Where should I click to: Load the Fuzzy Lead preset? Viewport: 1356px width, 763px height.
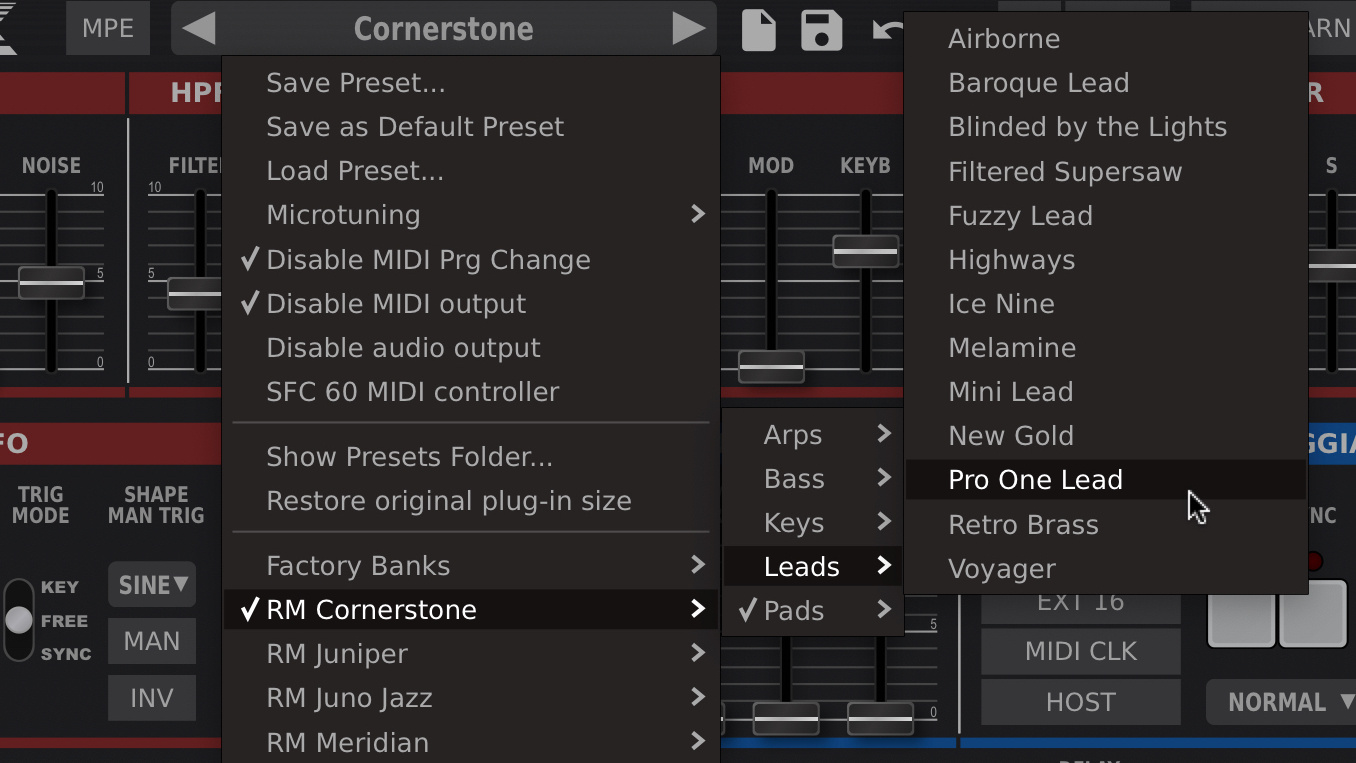[1106, 216]
